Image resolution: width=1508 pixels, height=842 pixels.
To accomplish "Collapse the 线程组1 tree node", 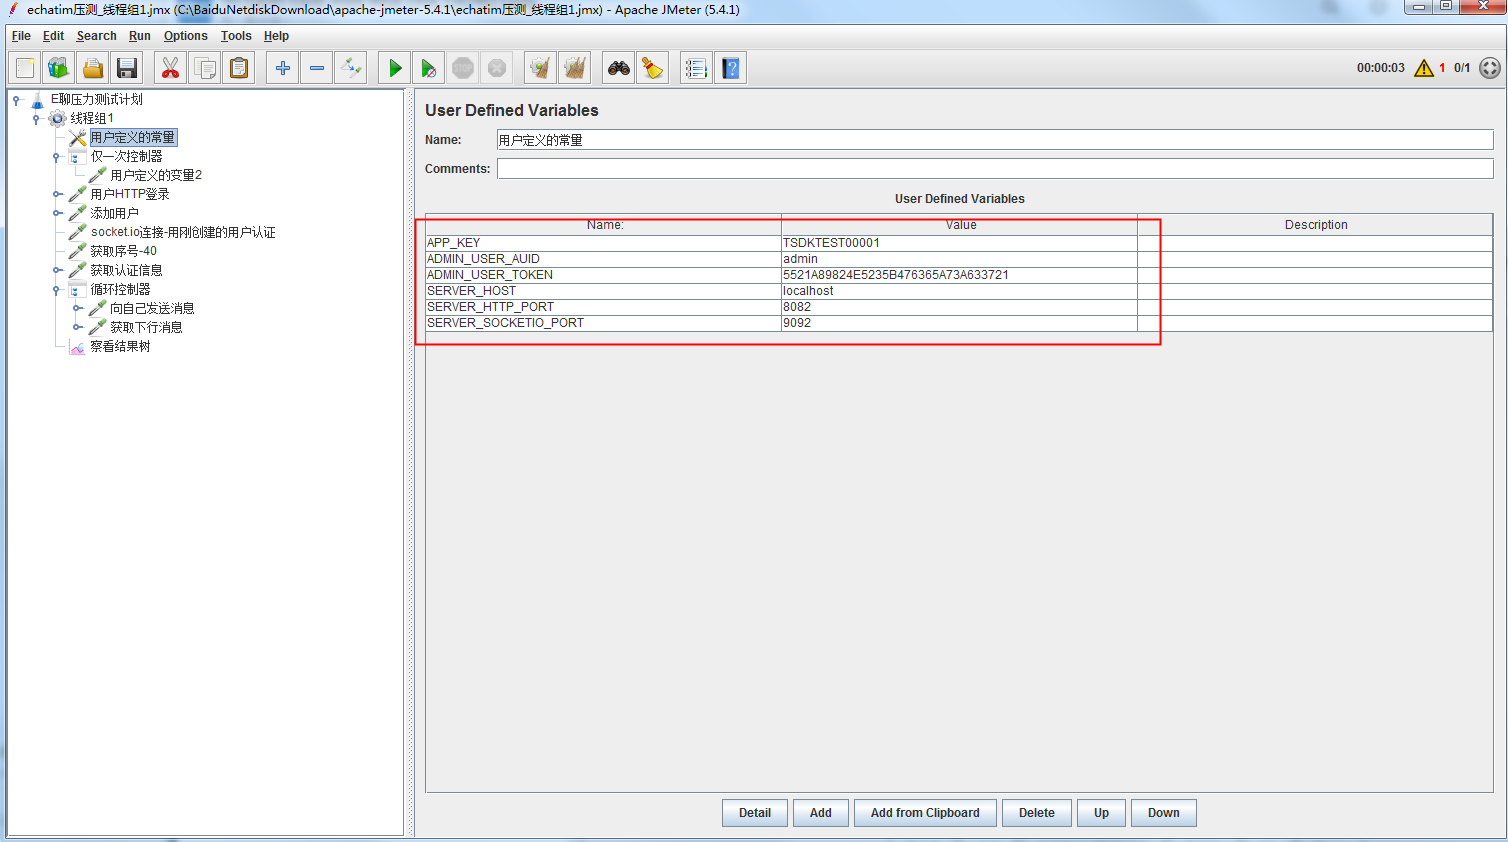I will coord(36,119).
